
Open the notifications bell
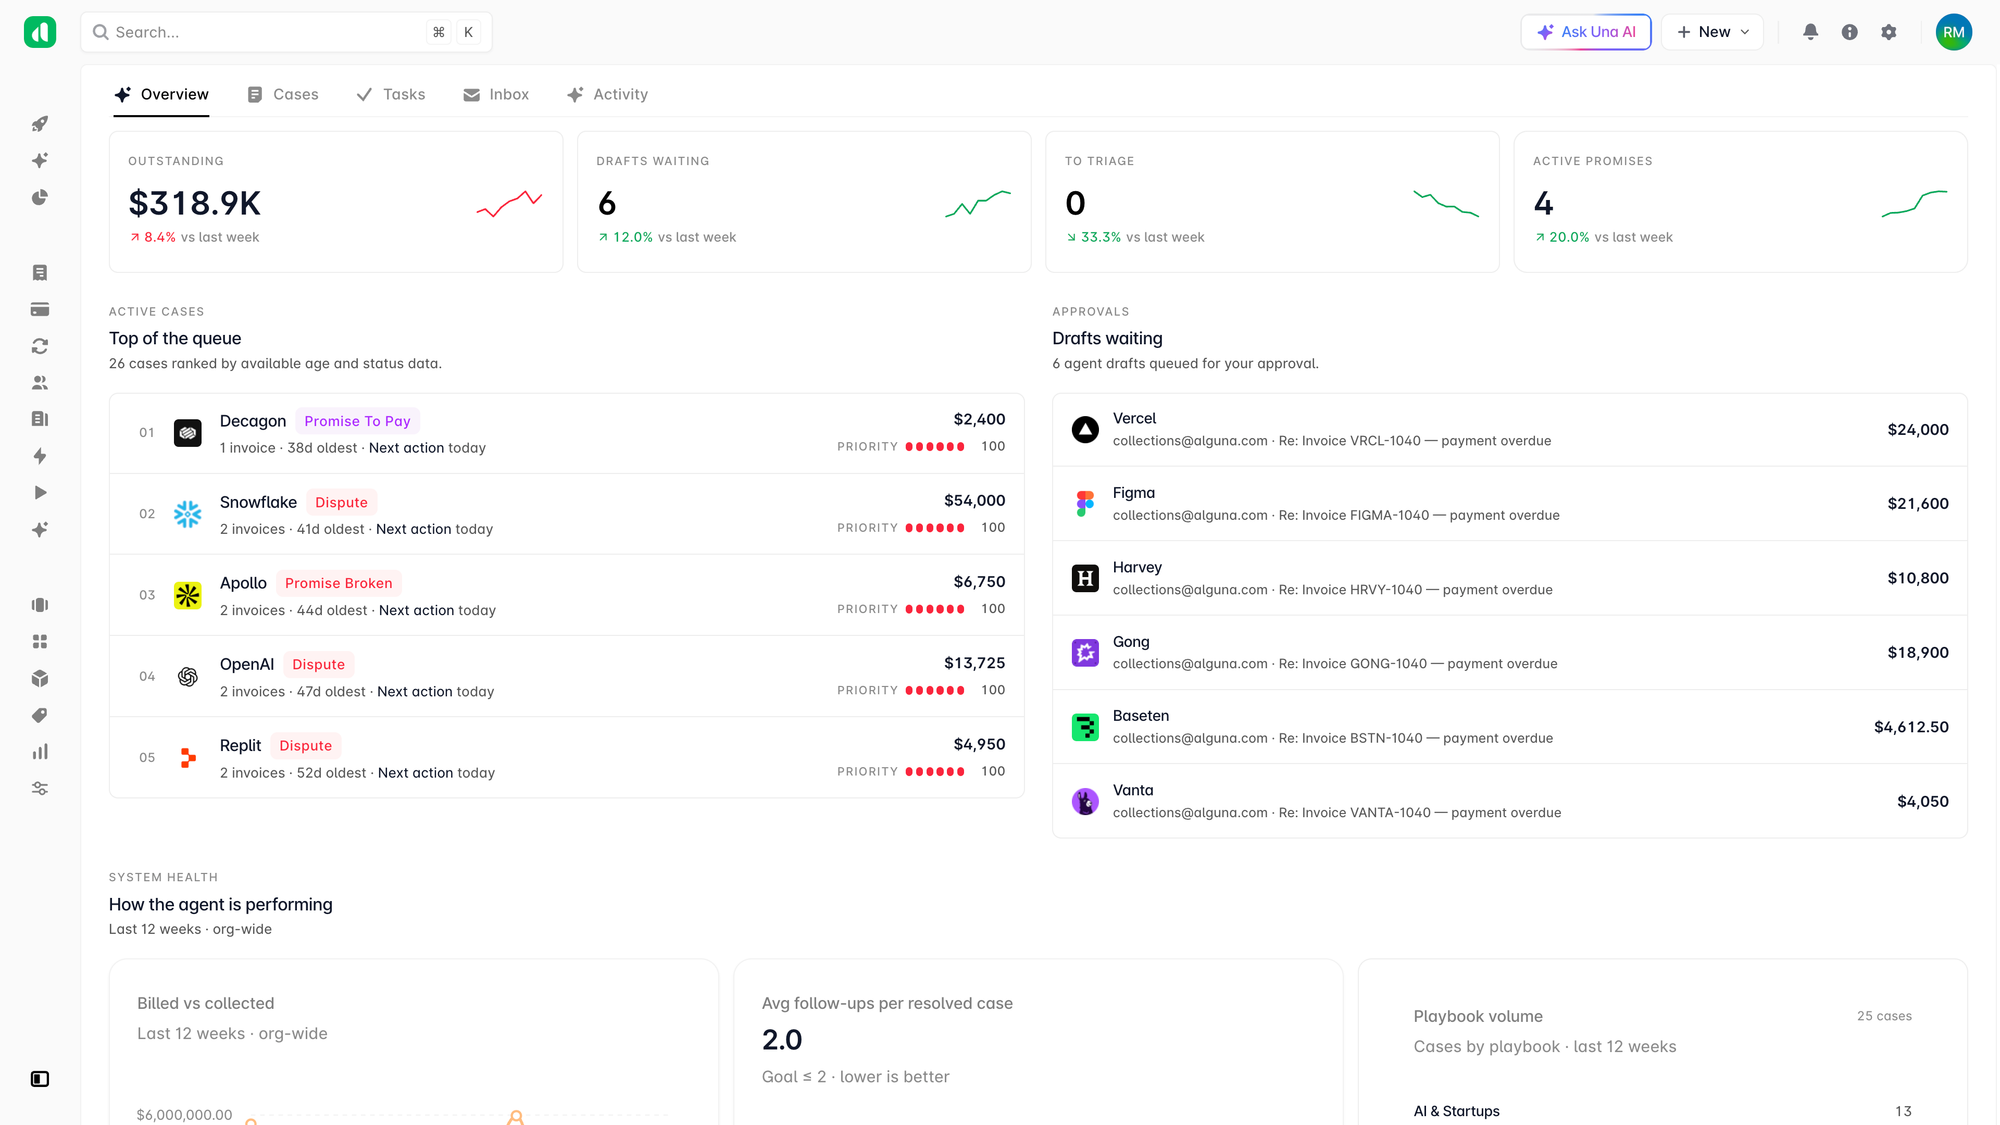coord(1811,32)
